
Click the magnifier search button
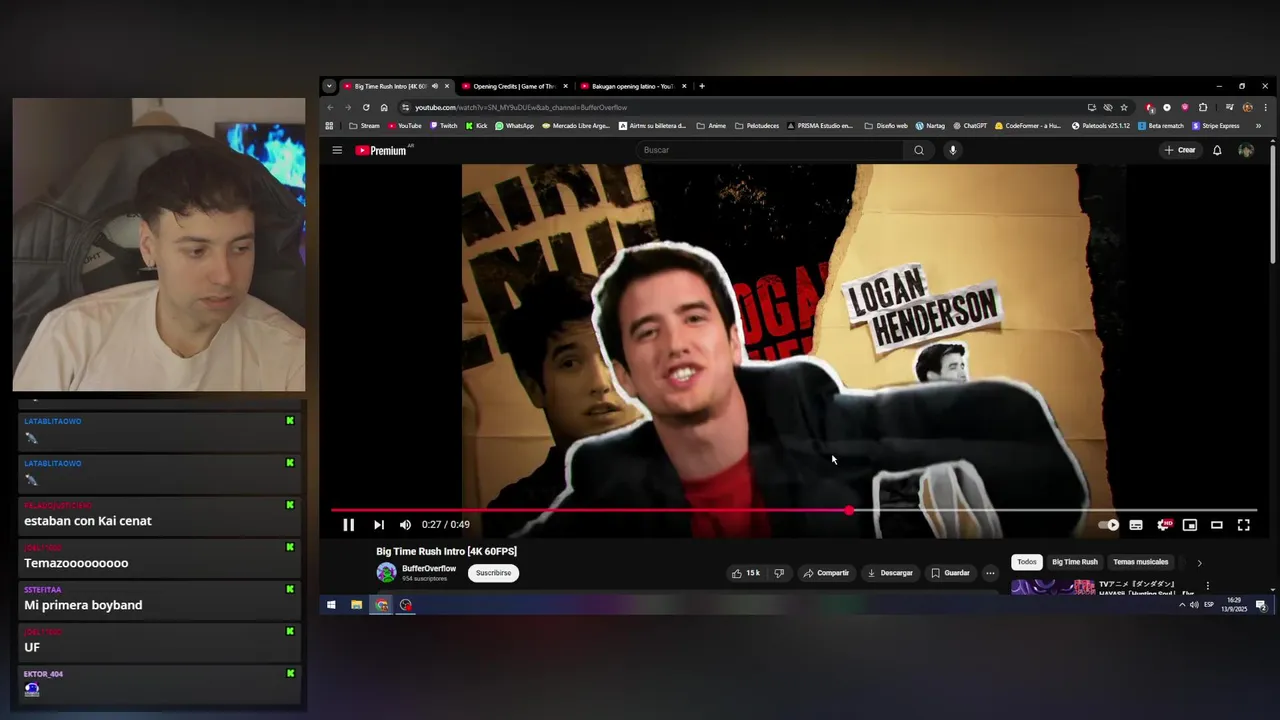(x=919, y=150)
